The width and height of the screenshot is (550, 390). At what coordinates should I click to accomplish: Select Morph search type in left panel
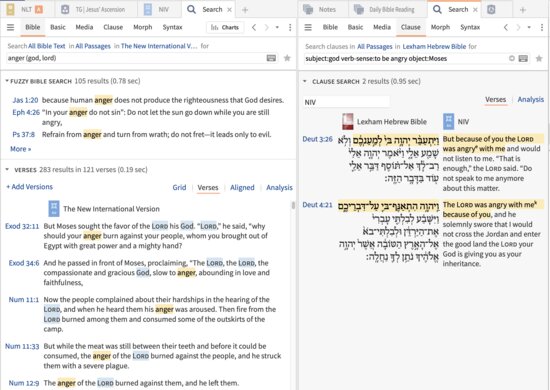click(x=143, y=27)
